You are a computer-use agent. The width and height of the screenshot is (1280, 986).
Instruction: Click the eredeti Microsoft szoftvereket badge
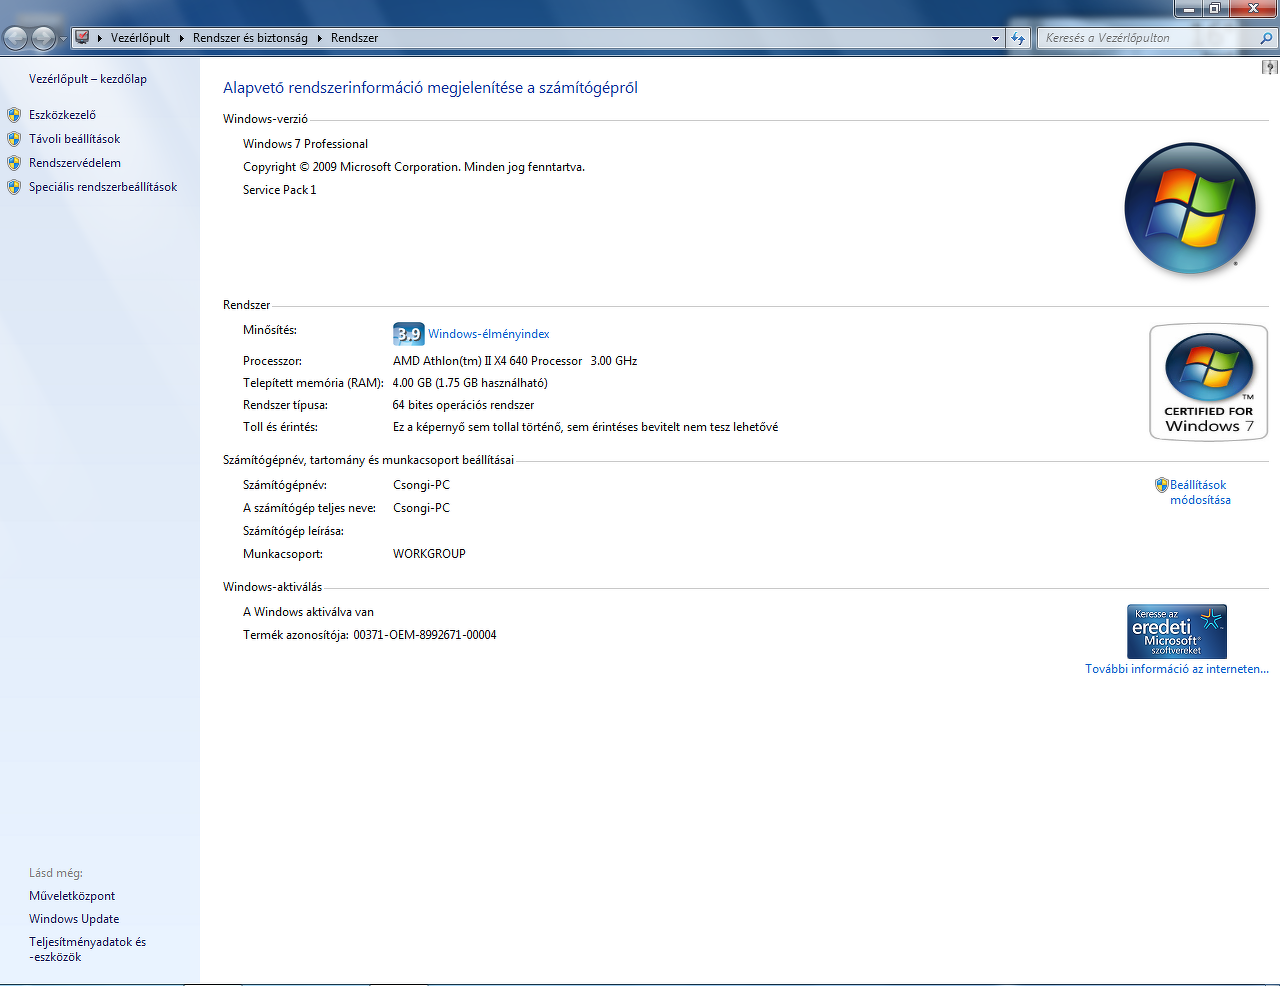[x=1177, y=631]
